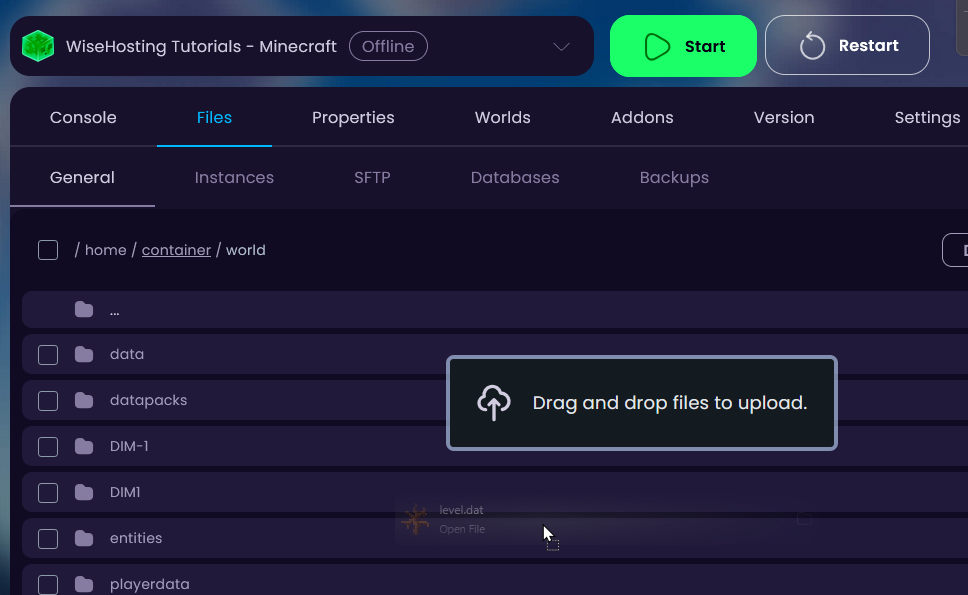Expand the server selector chevron
Viewport: 968px width, 595px height.
pos(561,47)
